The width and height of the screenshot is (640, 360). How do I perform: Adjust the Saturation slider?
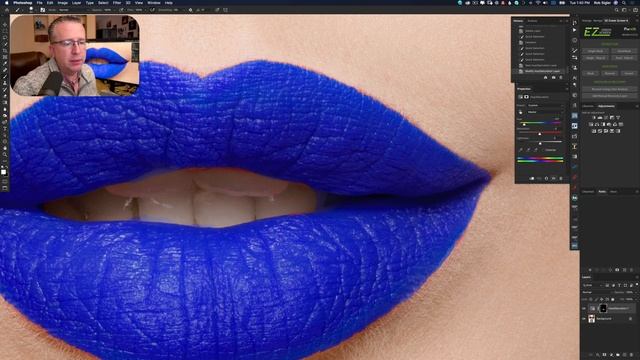540,133
